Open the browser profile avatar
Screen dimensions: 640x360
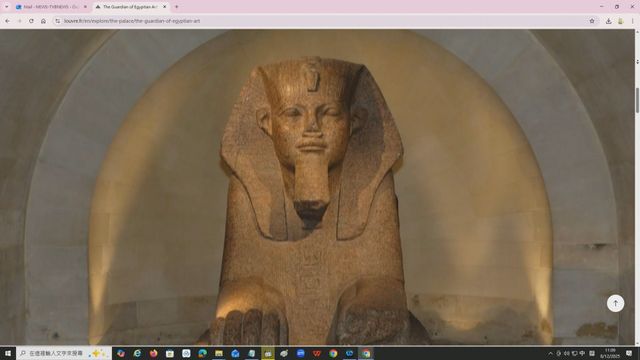[621, 21]
